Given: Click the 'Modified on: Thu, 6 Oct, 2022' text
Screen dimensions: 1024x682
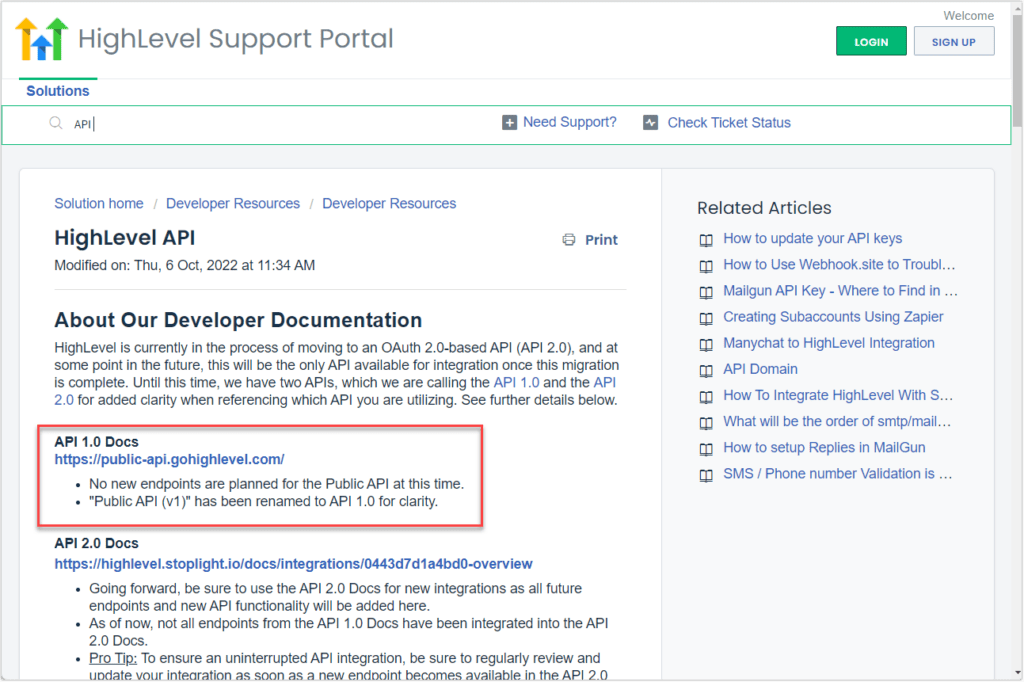Looking at the screenshot, I should tap(185, 265).
